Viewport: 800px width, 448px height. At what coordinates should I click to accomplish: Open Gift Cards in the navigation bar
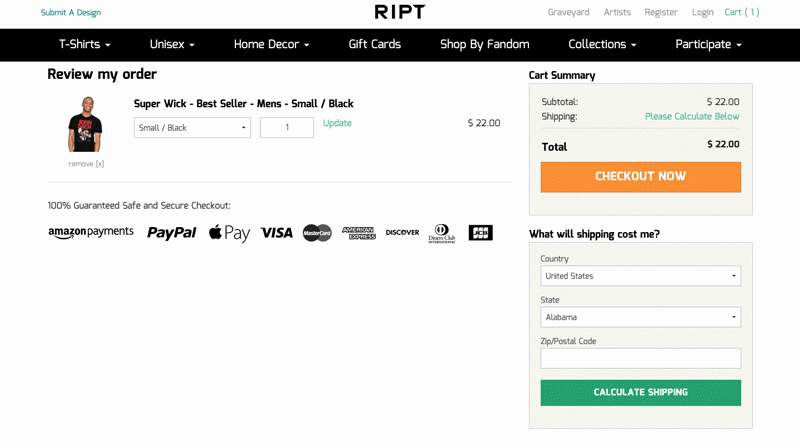pyautogui.click(x=374, y=44)
